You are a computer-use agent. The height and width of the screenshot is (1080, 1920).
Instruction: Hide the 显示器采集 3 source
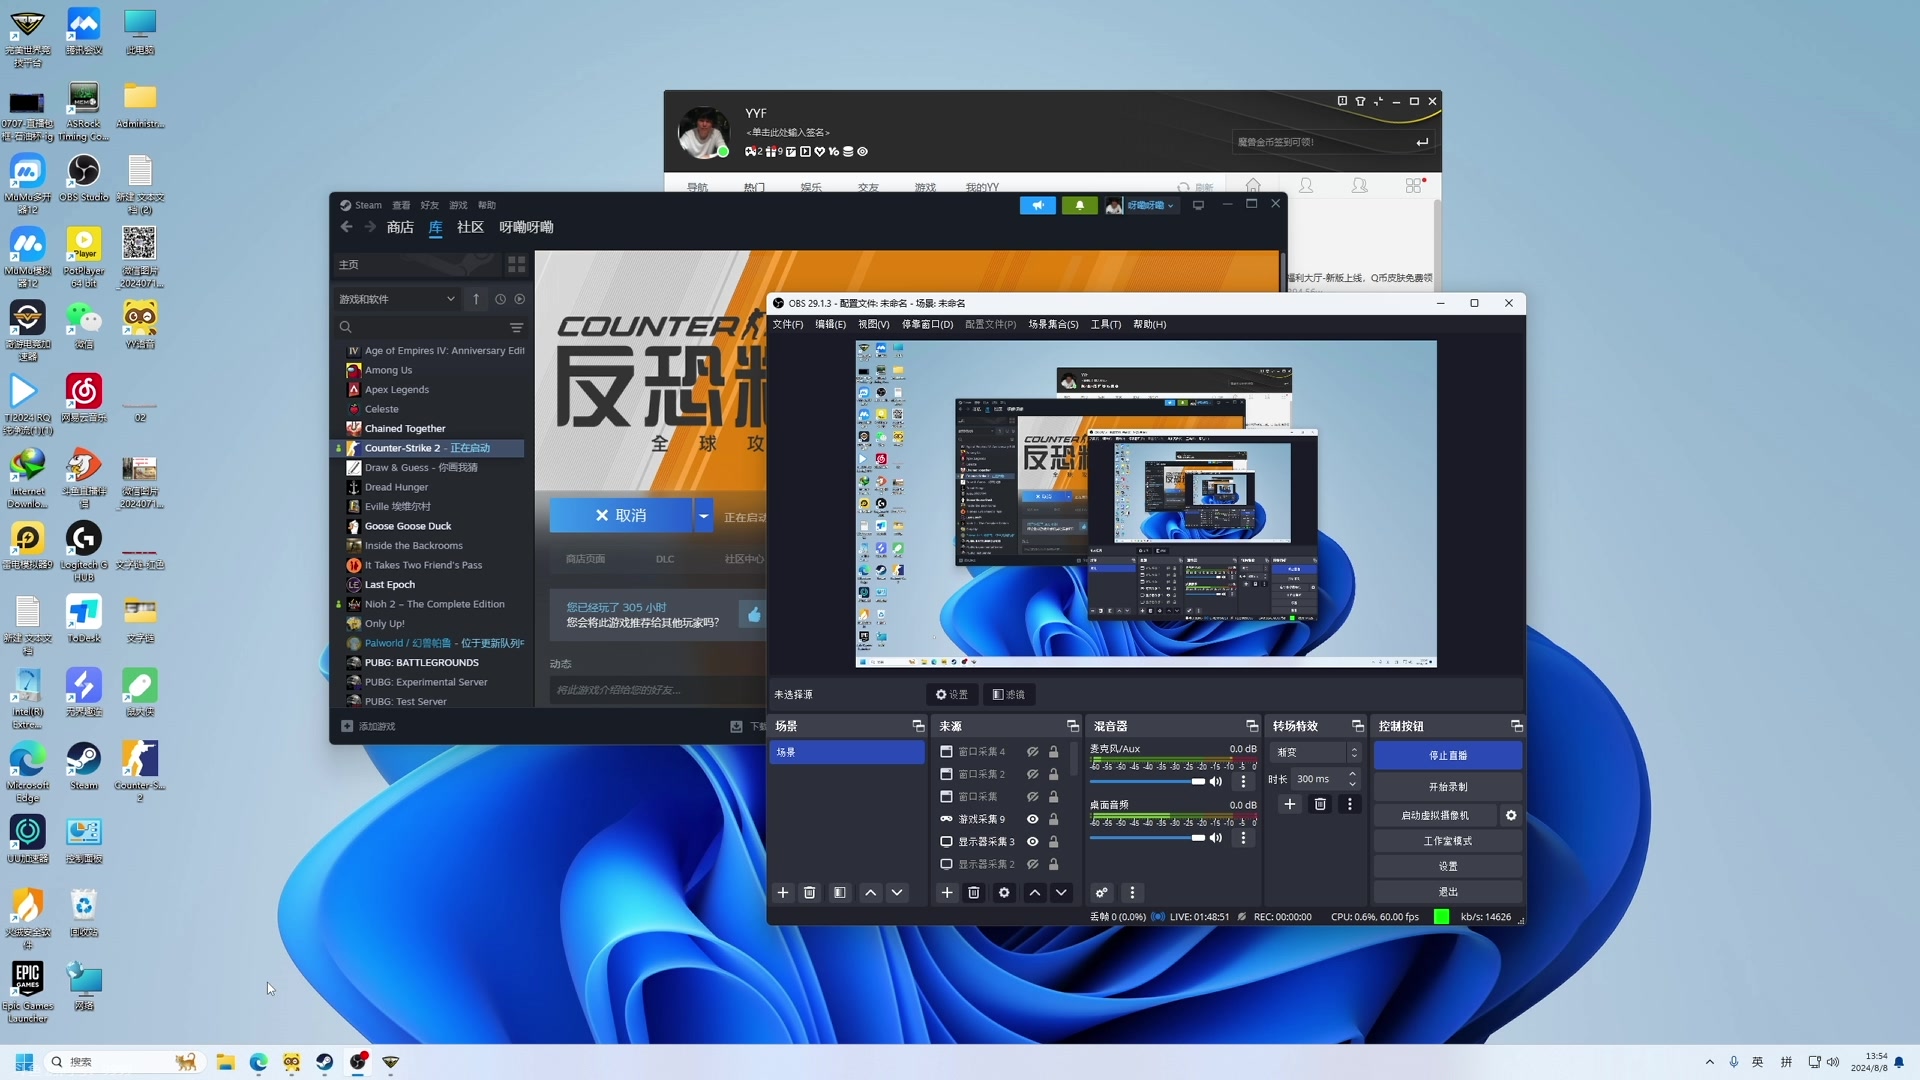point(1033,842)
